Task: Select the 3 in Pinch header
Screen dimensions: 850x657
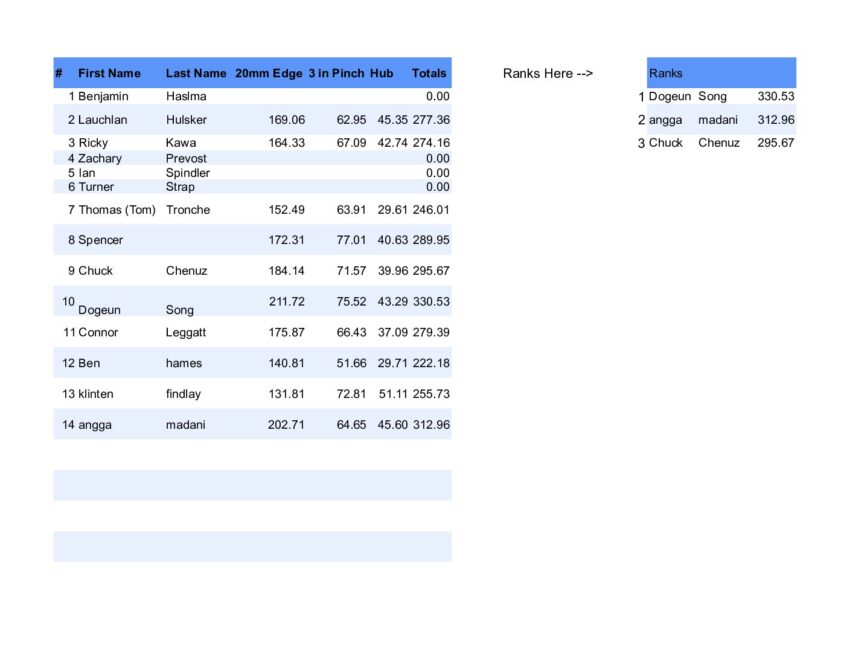Action: pyautogui.click(x=336, y=73)
